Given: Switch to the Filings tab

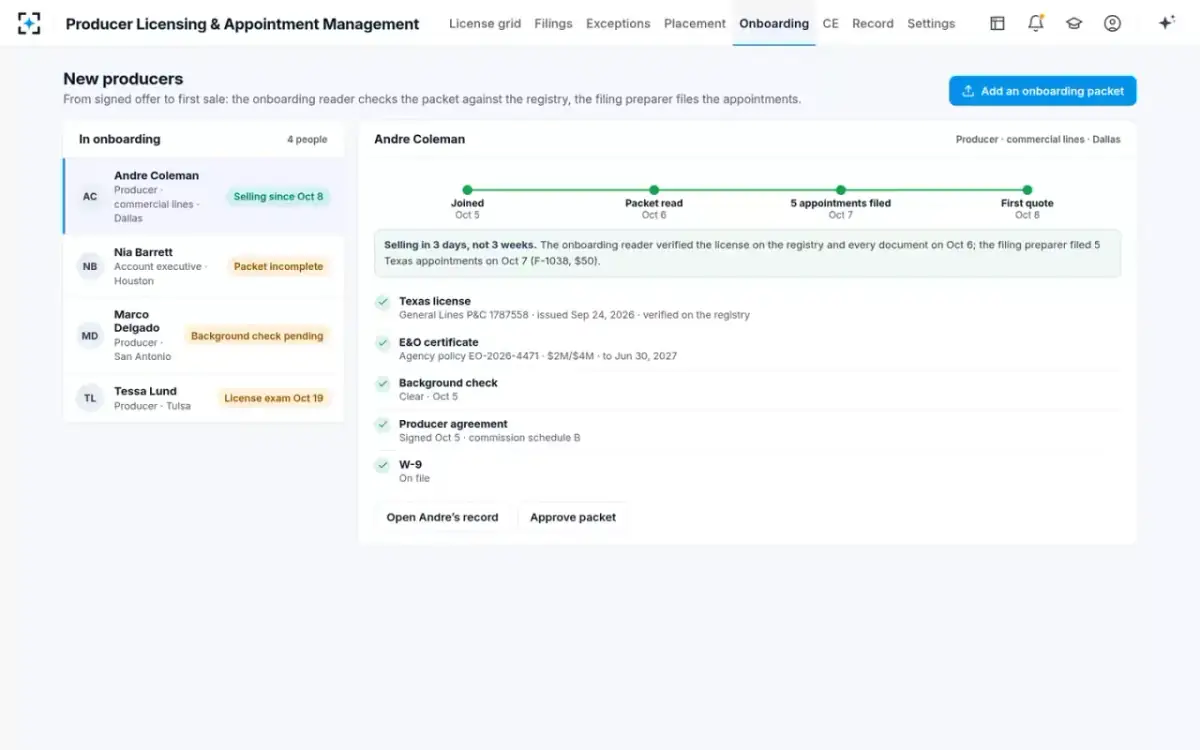Looking at the screenshot, I should [553, 23].
